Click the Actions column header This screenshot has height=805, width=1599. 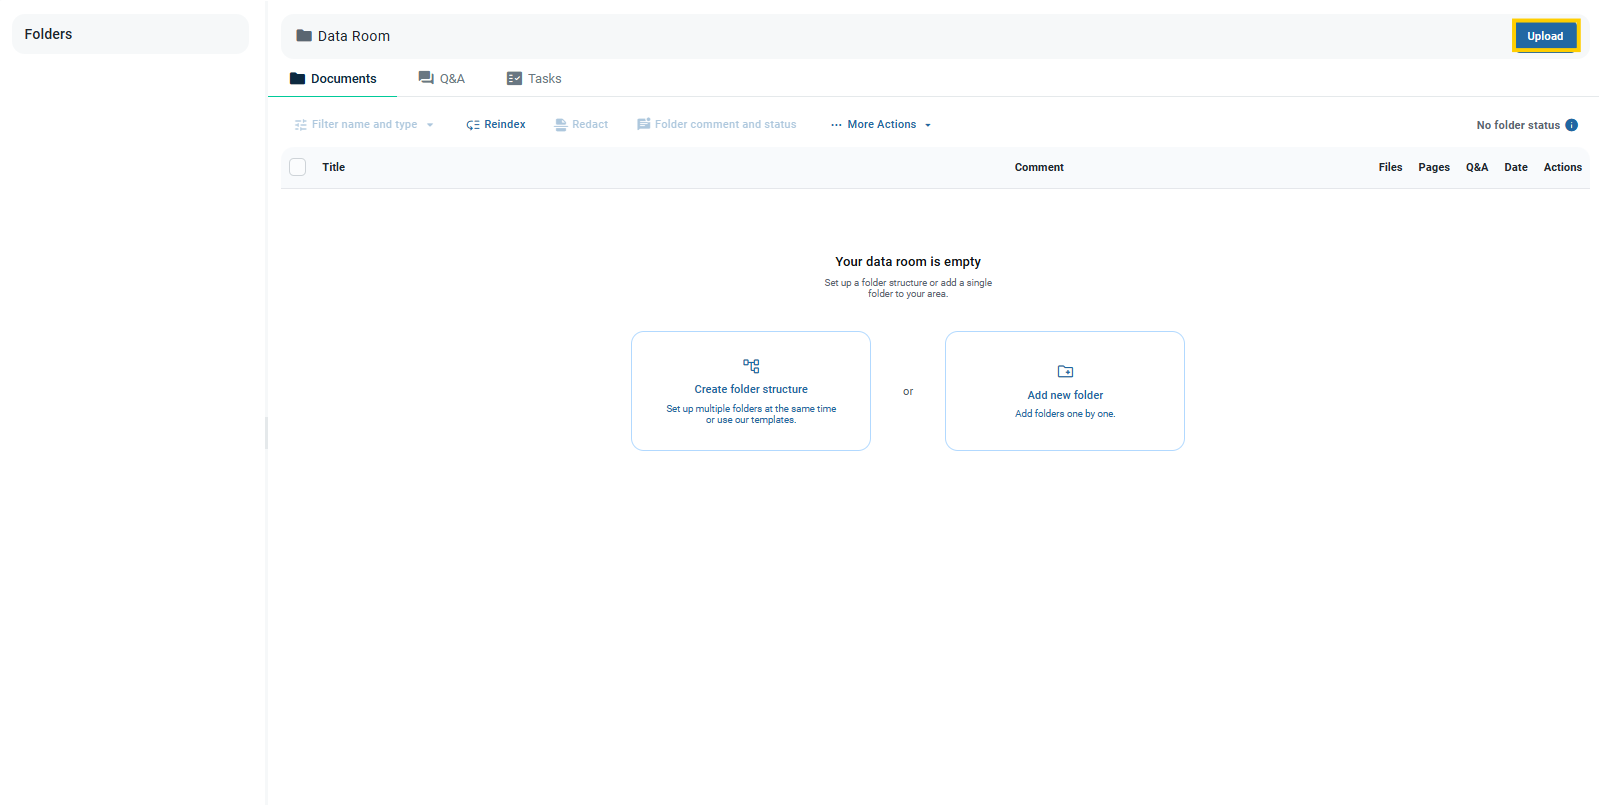1563,167
